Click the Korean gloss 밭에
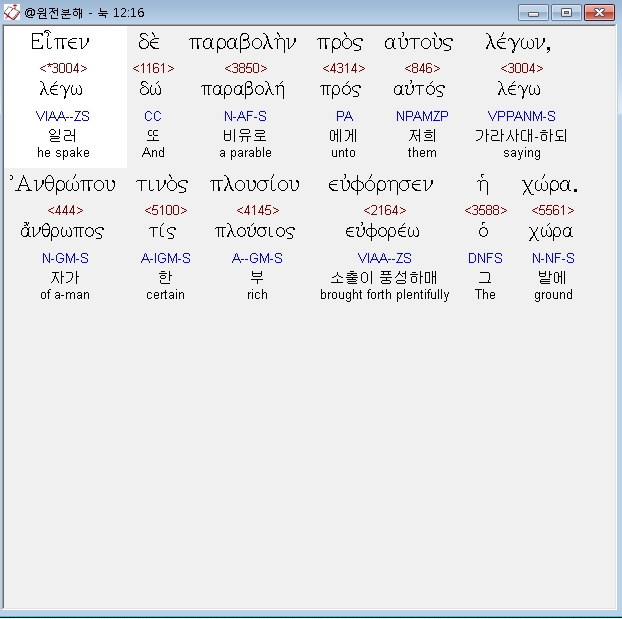Screen dimensions: 622x619 click(x=552, y=278)
